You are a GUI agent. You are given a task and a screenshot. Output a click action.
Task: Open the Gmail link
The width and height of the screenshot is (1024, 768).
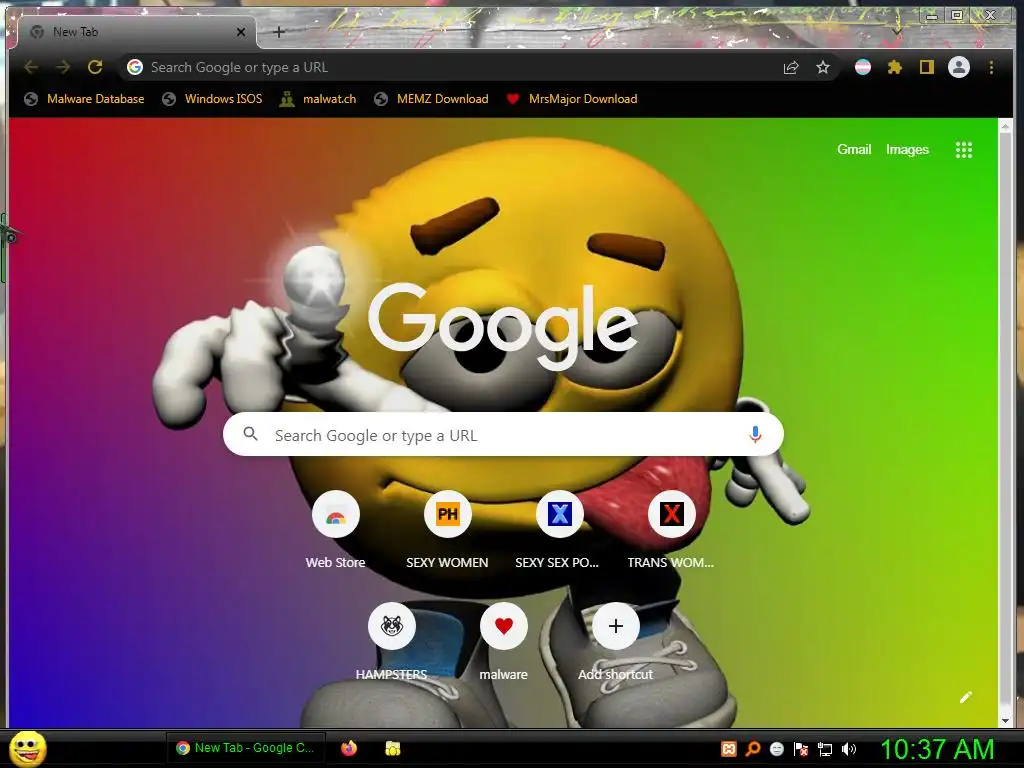[x=854, y=150]
